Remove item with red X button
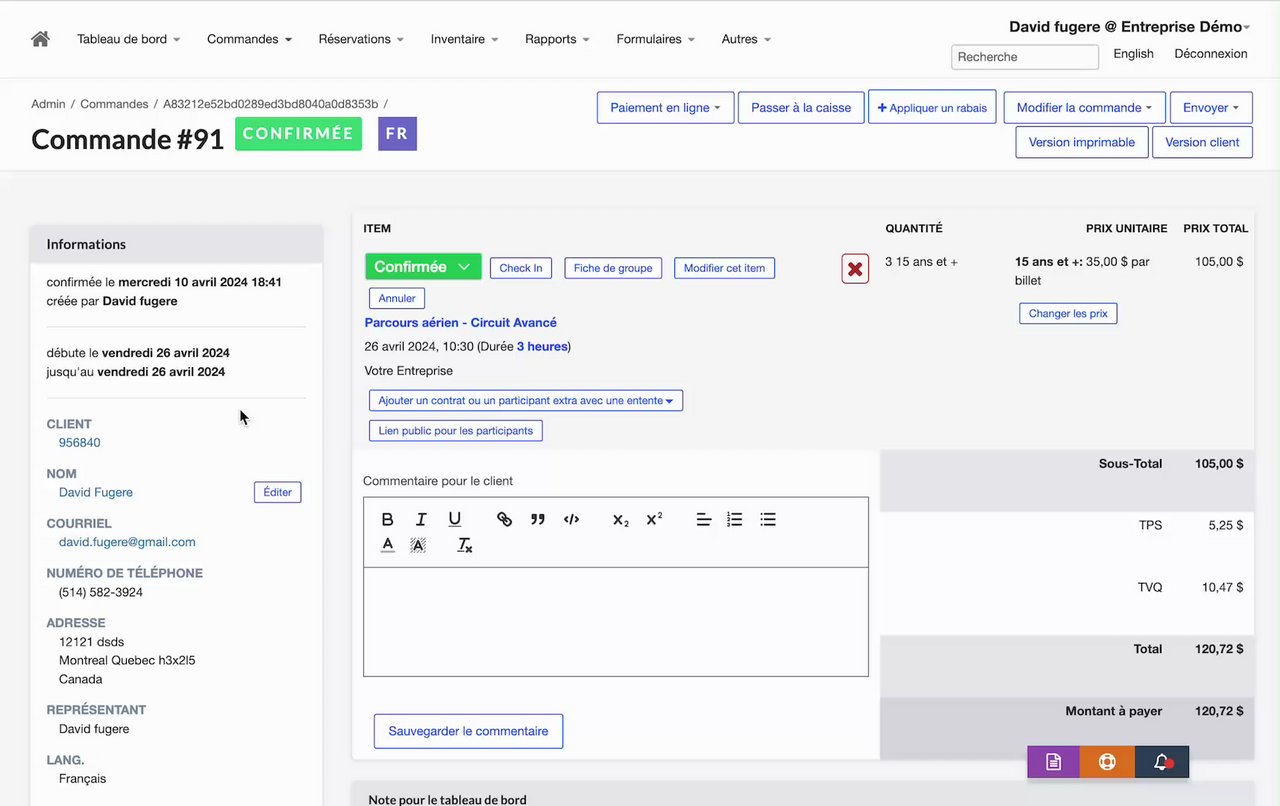 point(855,269)
